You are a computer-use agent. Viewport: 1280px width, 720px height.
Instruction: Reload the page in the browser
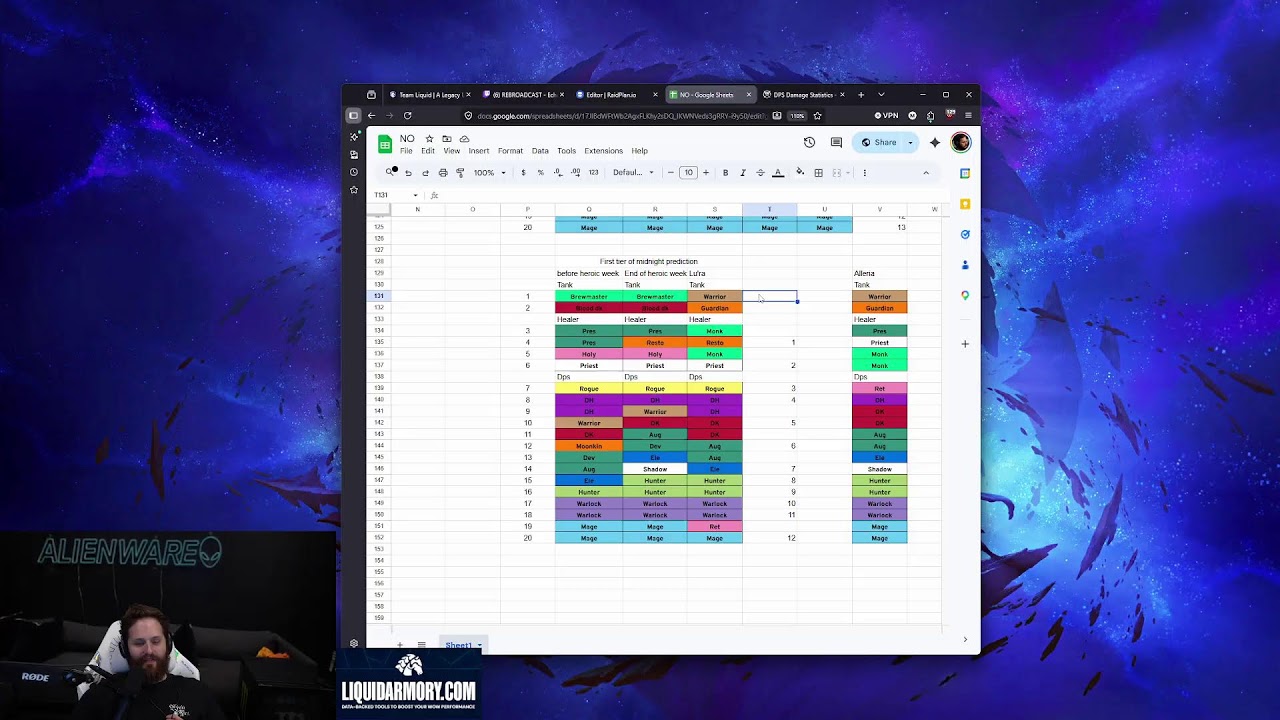click(x=407, y=116)
